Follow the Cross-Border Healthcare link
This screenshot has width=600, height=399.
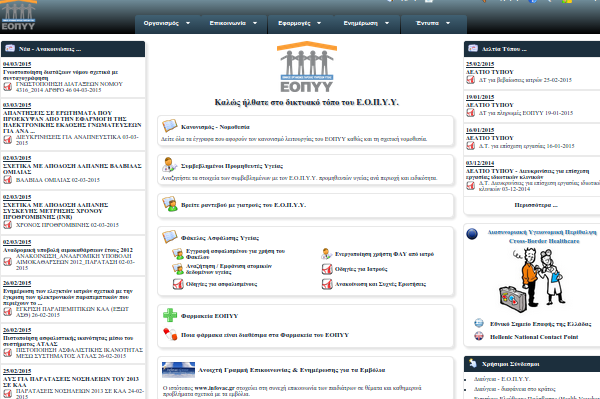(x=544, y=241)
